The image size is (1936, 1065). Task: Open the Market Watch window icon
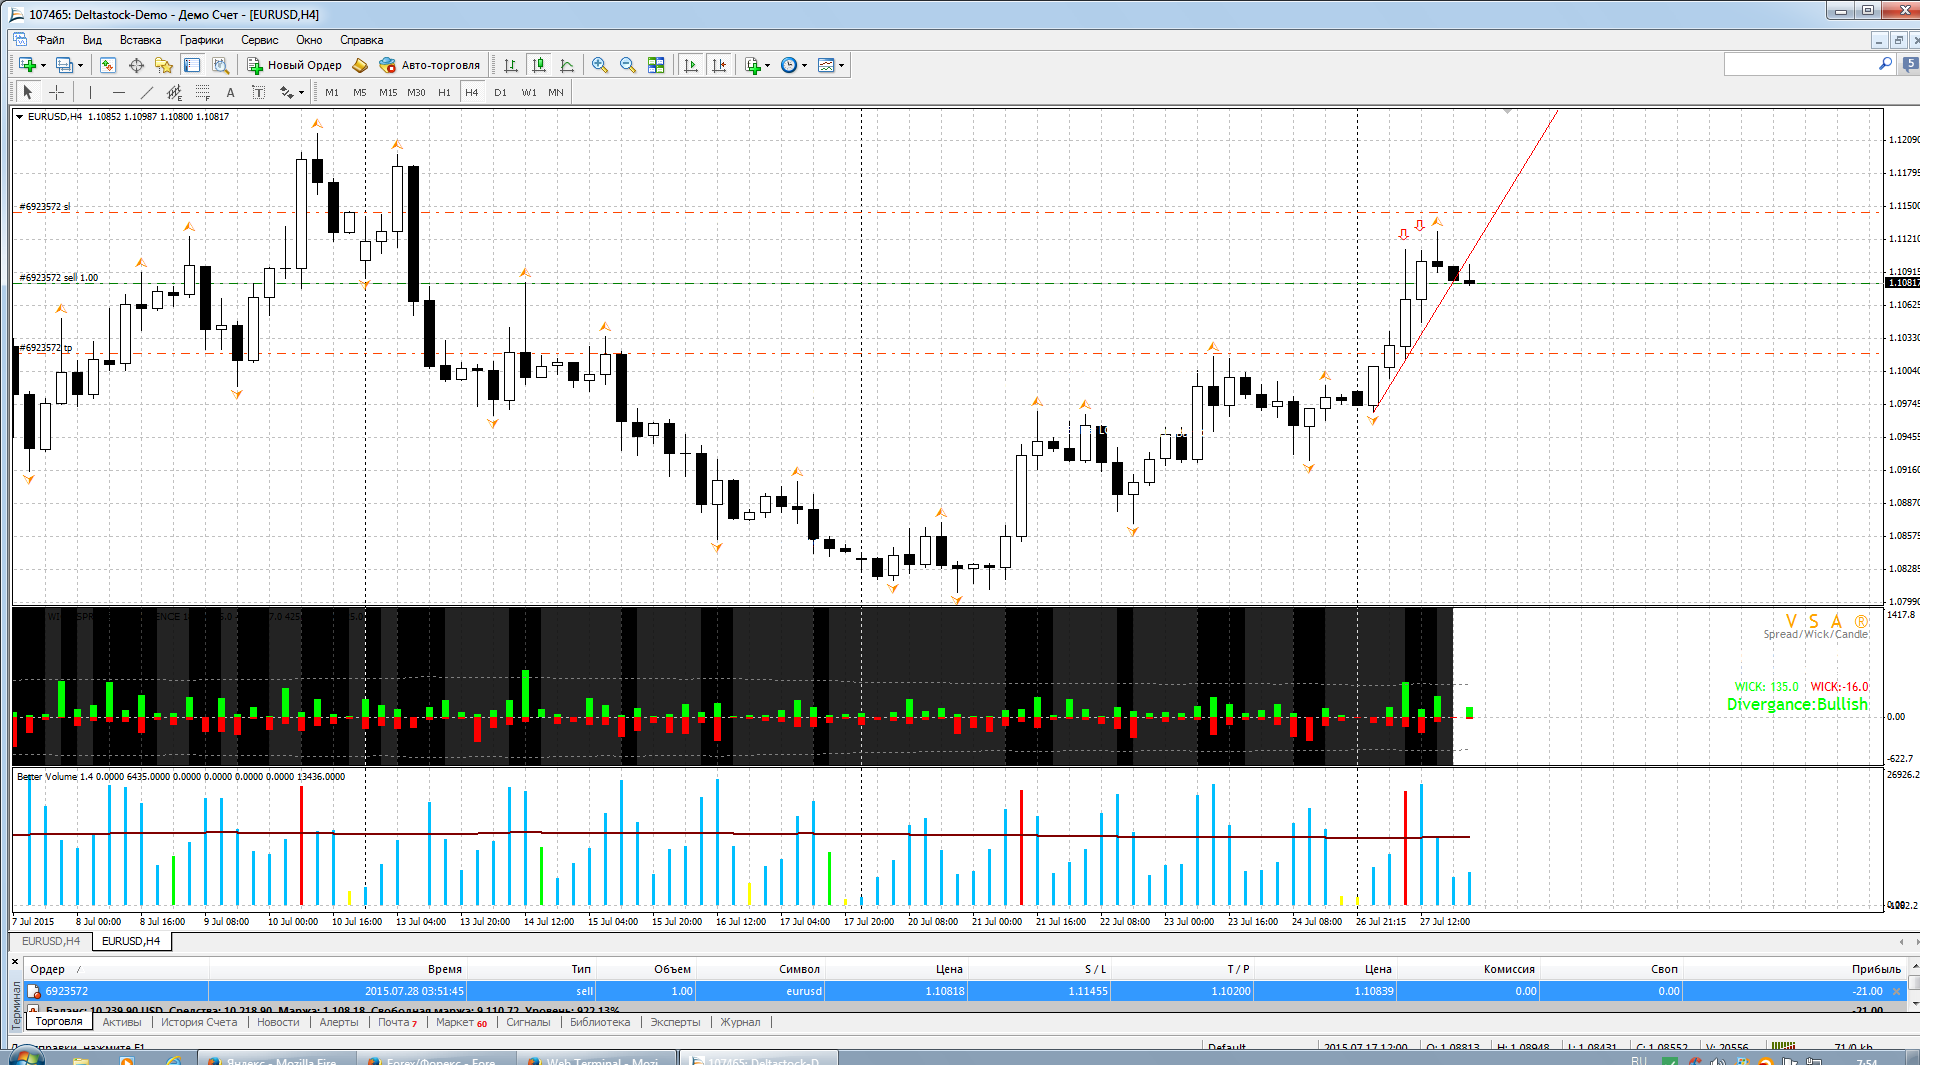(108, 65)
